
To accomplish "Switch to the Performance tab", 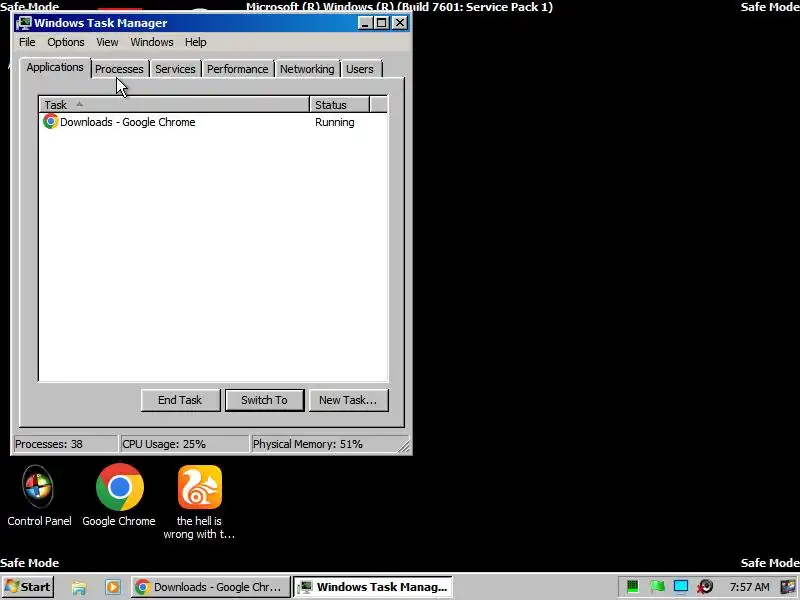I will point(237,69).
